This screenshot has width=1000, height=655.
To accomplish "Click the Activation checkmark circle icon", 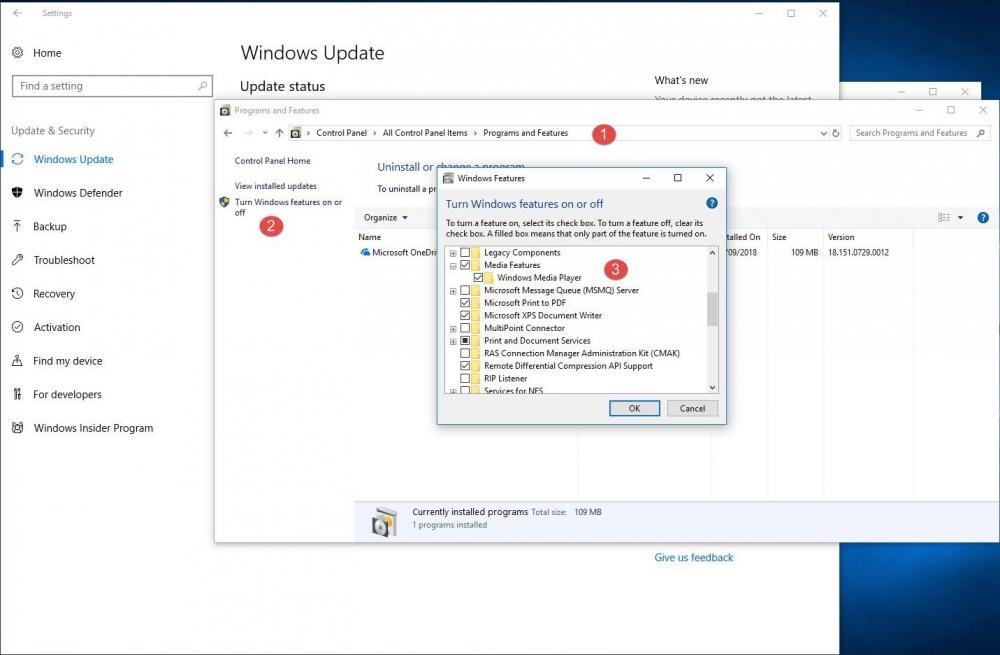I will [x=18, y=327].
